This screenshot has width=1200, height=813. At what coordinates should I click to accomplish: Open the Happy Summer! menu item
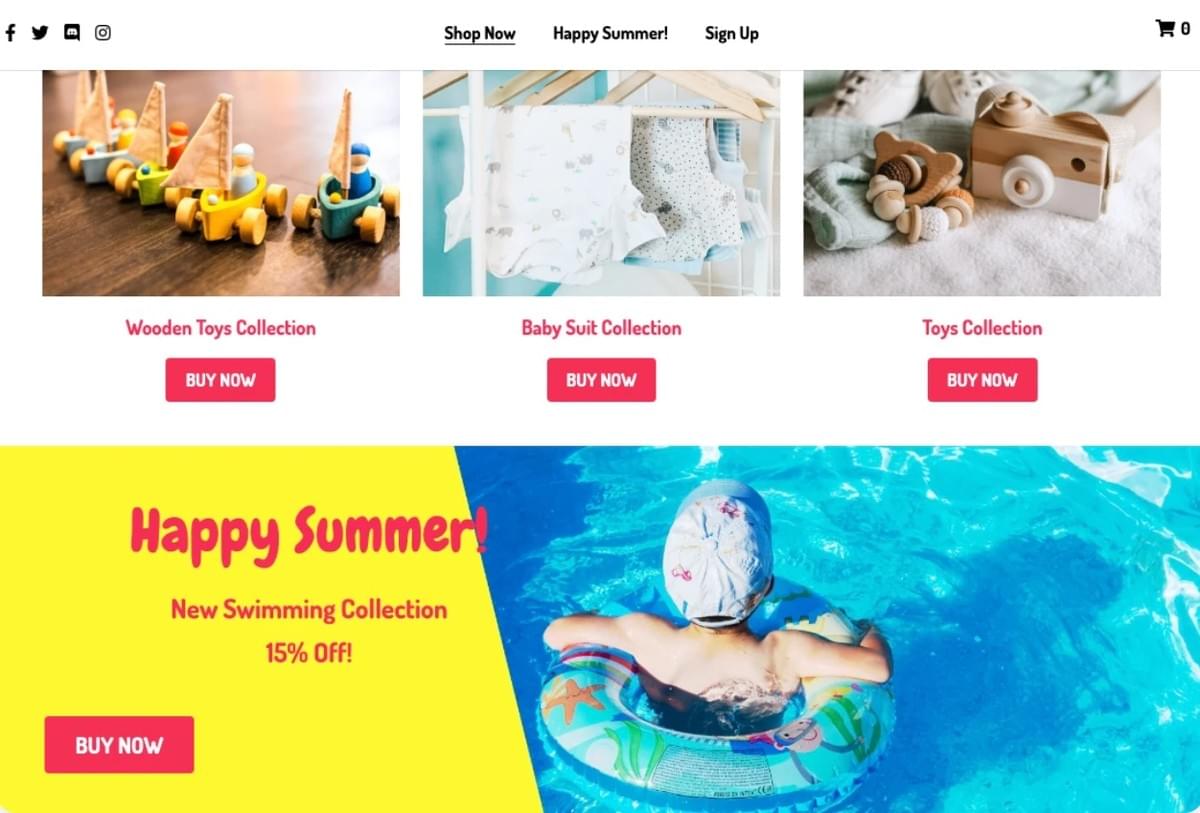coord(610,33)
